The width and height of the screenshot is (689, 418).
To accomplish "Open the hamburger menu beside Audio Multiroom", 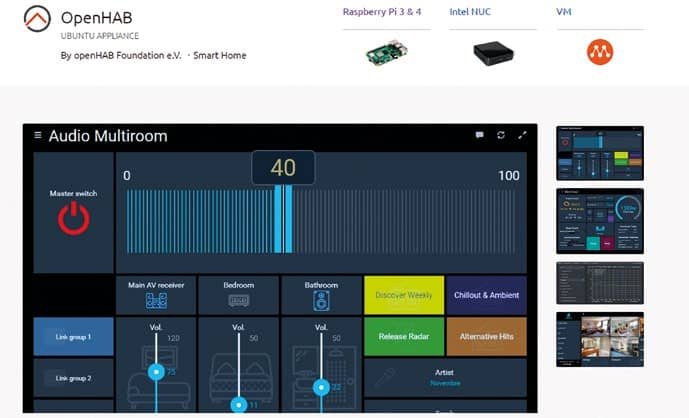I will click(x=38, y=135).
